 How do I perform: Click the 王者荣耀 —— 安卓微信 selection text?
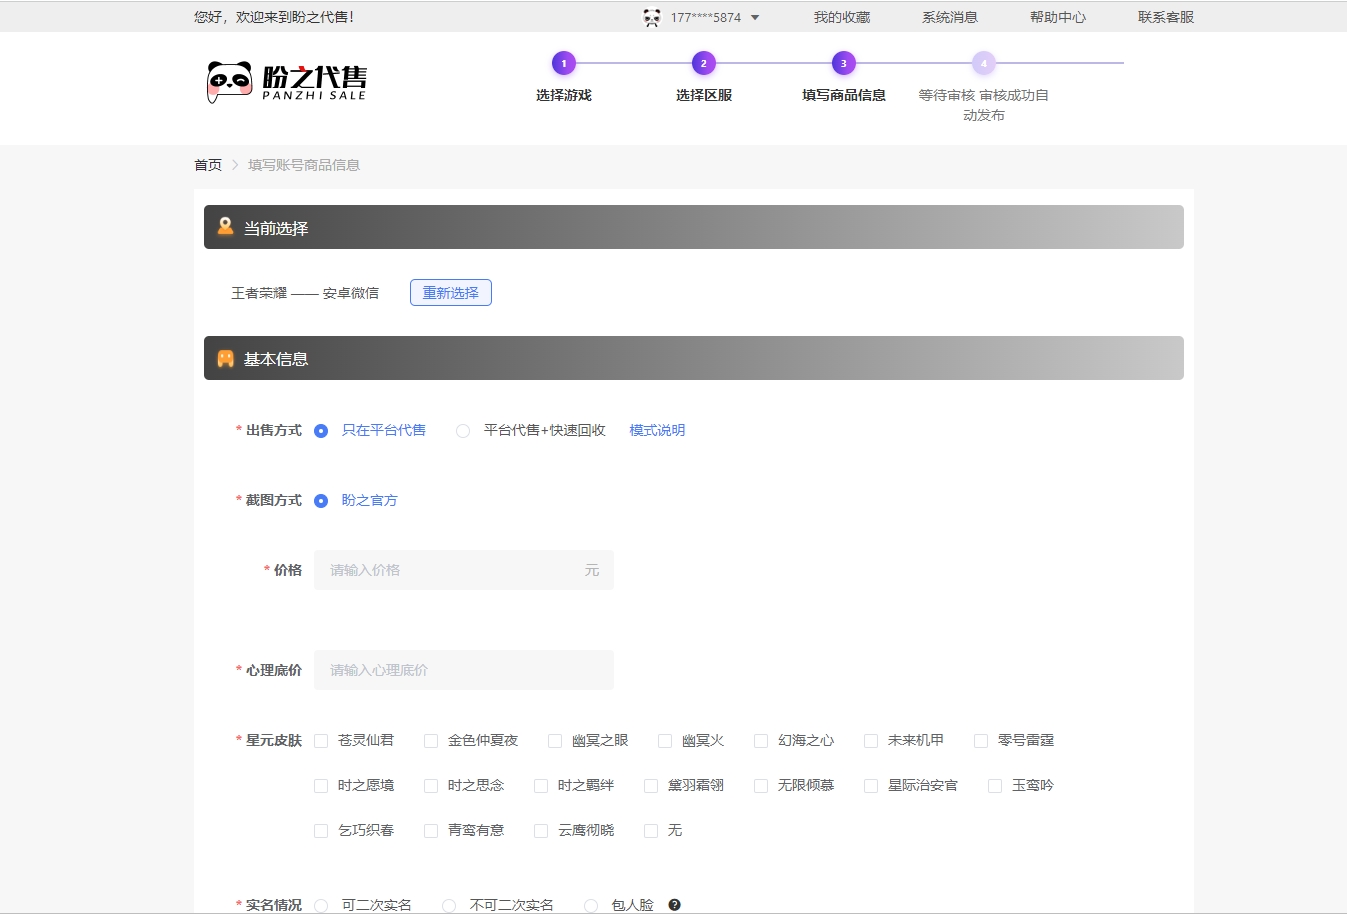coord(305,293)
